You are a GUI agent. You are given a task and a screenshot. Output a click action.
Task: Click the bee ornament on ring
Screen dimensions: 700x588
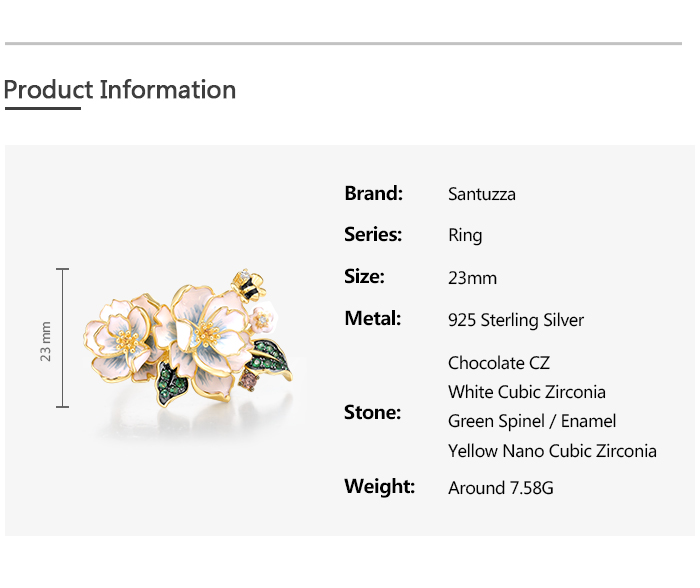(x=246, y=285)
